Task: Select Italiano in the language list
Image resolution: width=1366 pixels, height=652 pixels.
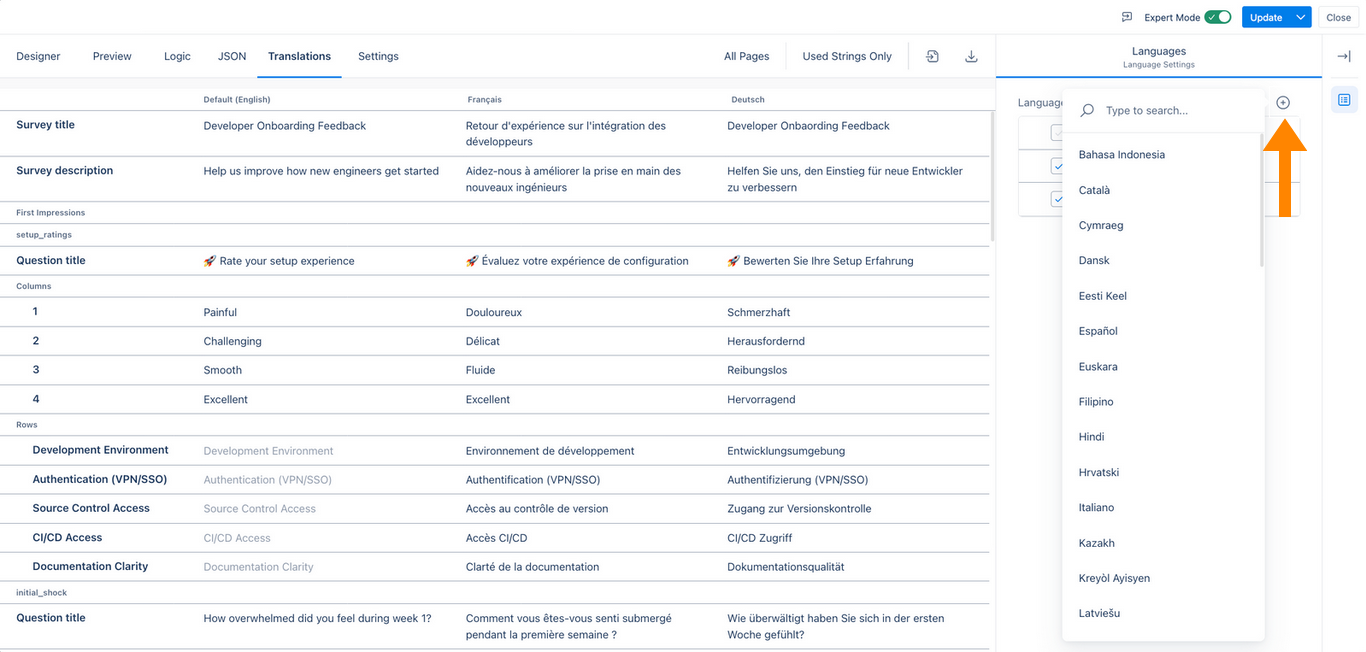Action: coord(1096,508)
